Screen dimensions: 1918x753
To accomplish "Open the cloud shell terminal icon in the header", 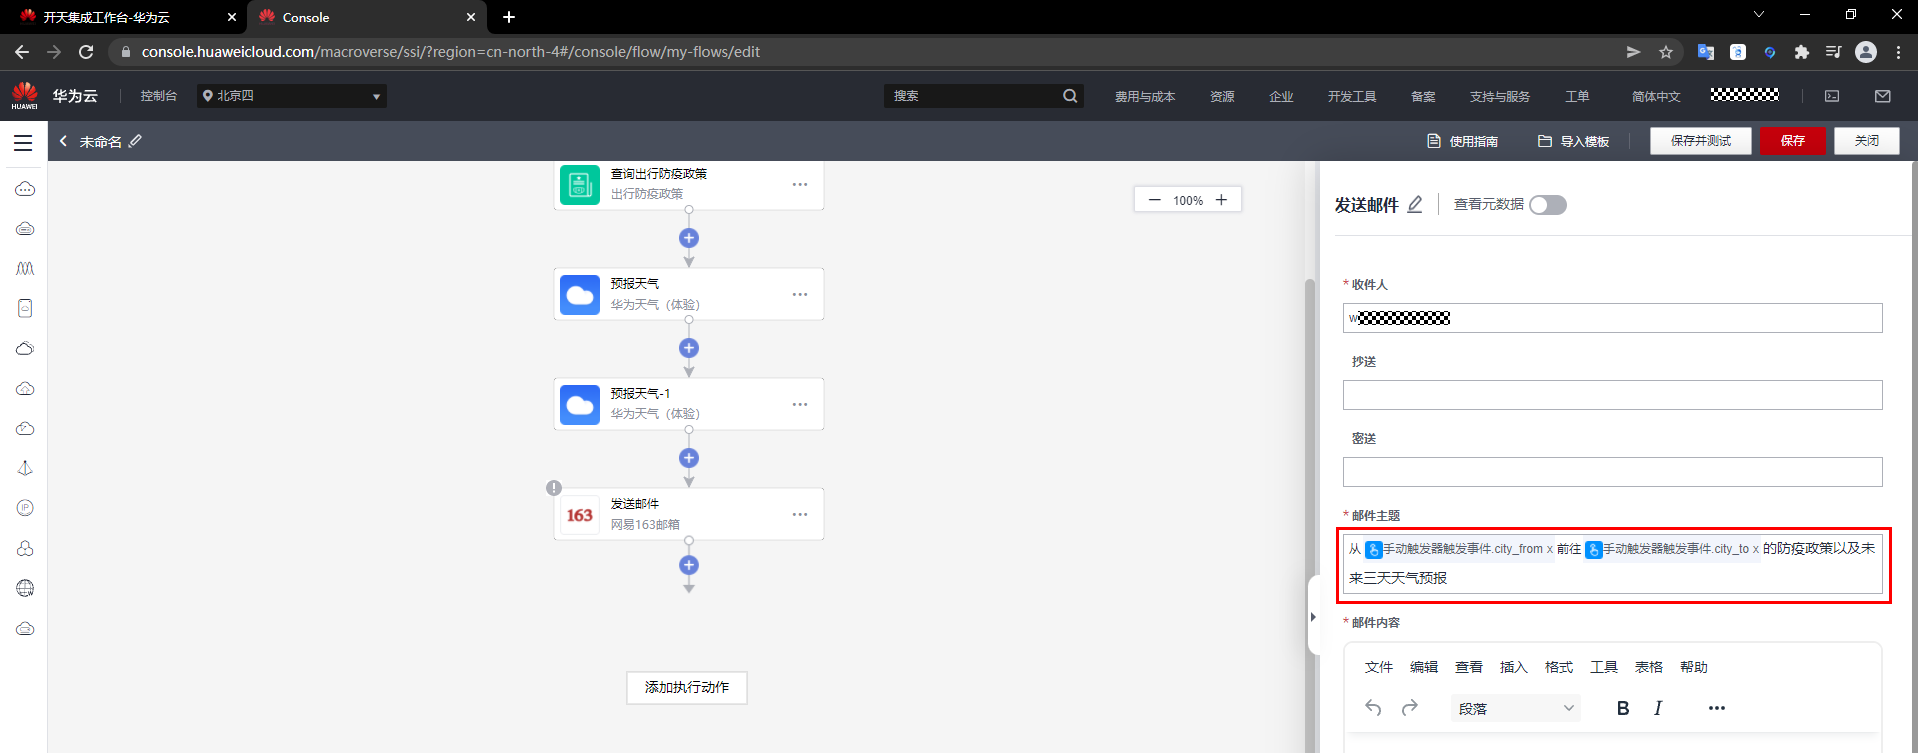I will pyautogui.click(x=1832, y=96).
